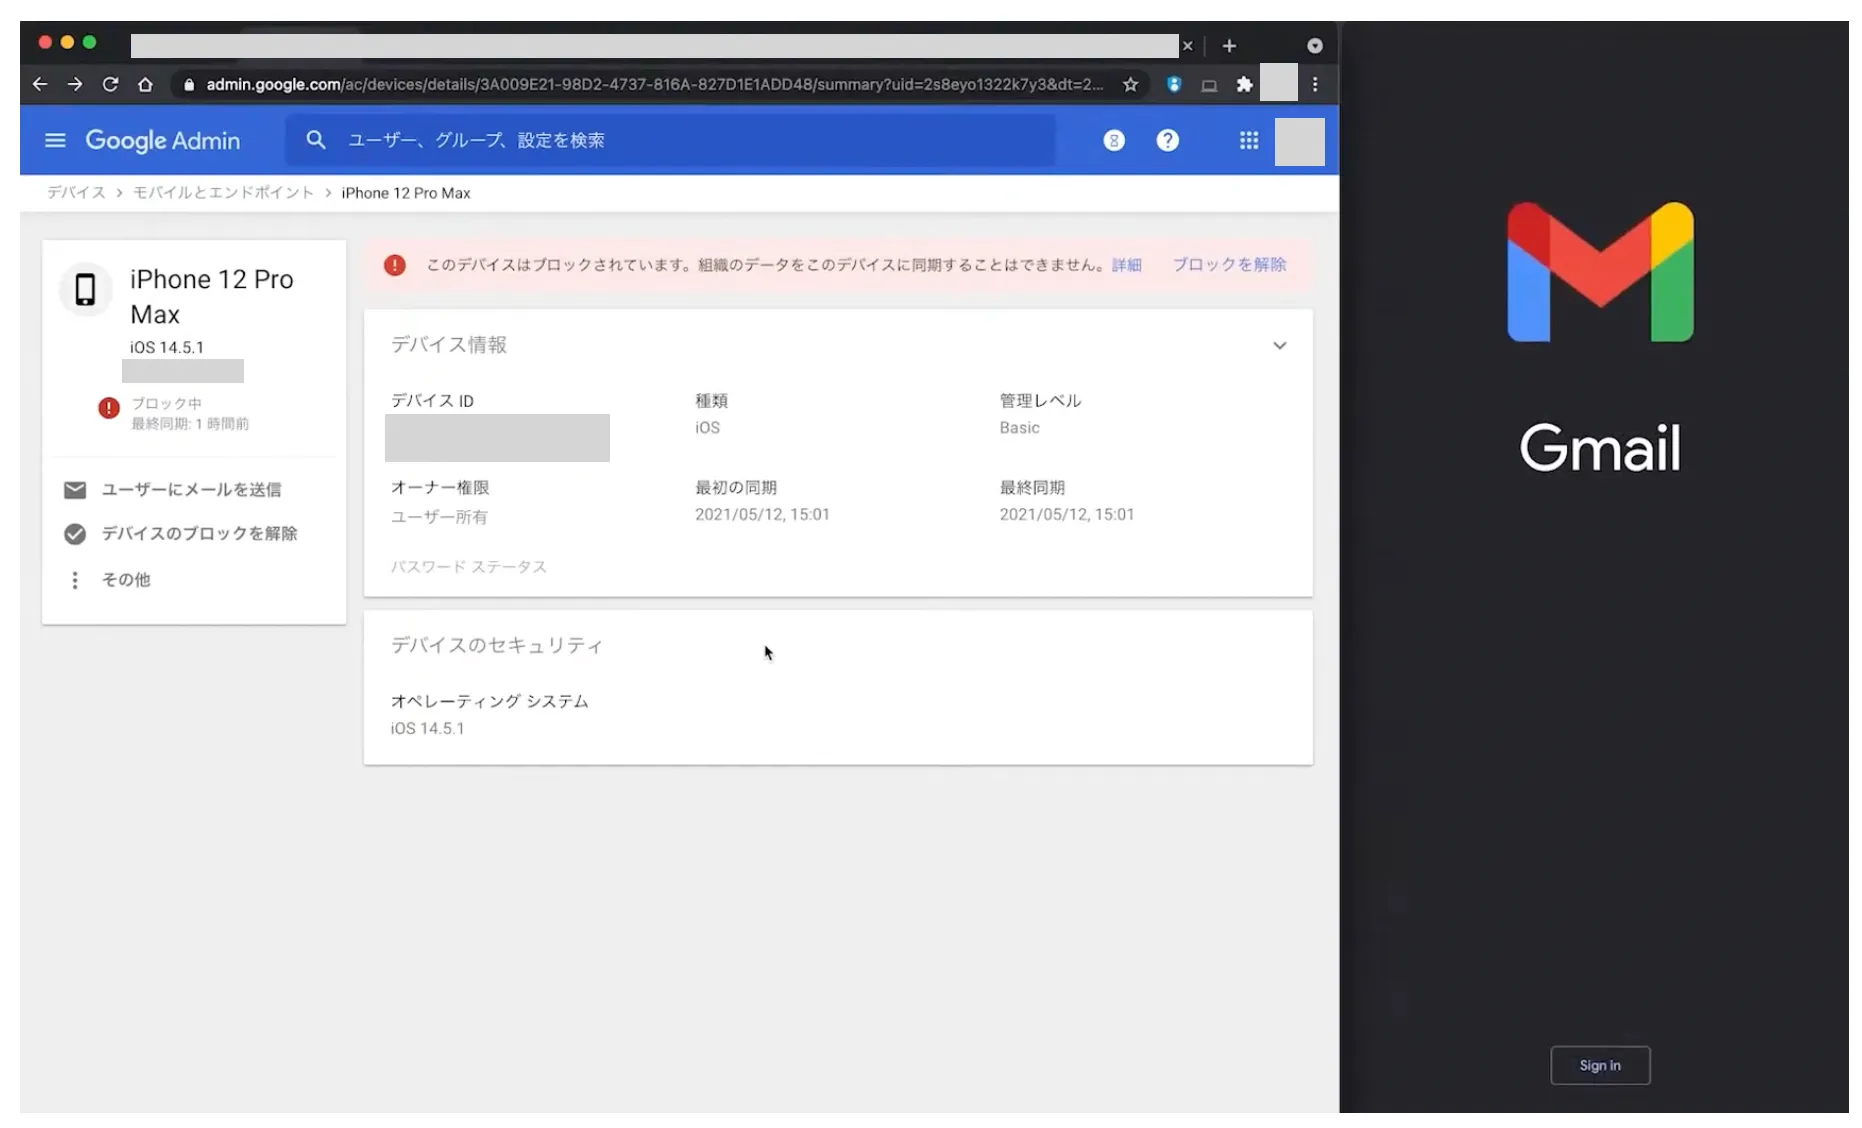Open the tab search dropdown circle icon
The width and height of the screenshot is (1862, 1128).
click(x=1314, y=46)
